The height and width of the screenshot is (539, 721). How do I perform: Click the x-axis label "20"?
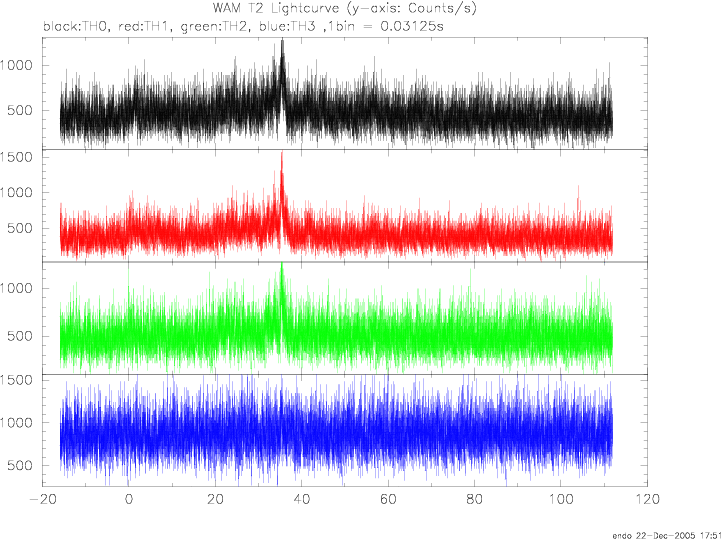pos(215,499)
